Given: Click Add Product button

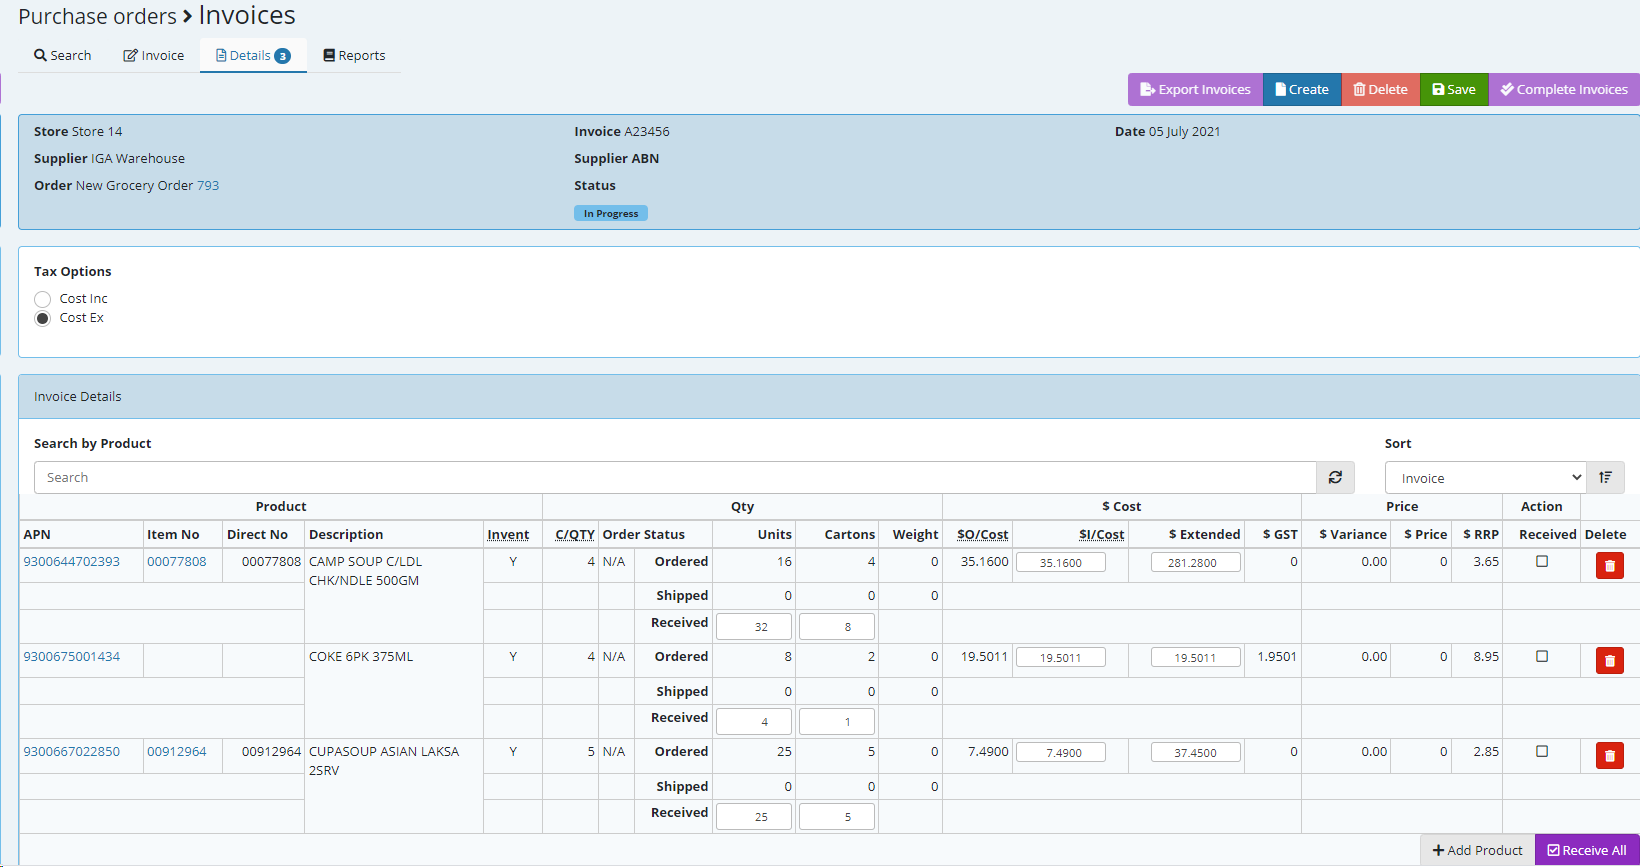Looking at the screenshot, I should click(x=1477, y=850).
